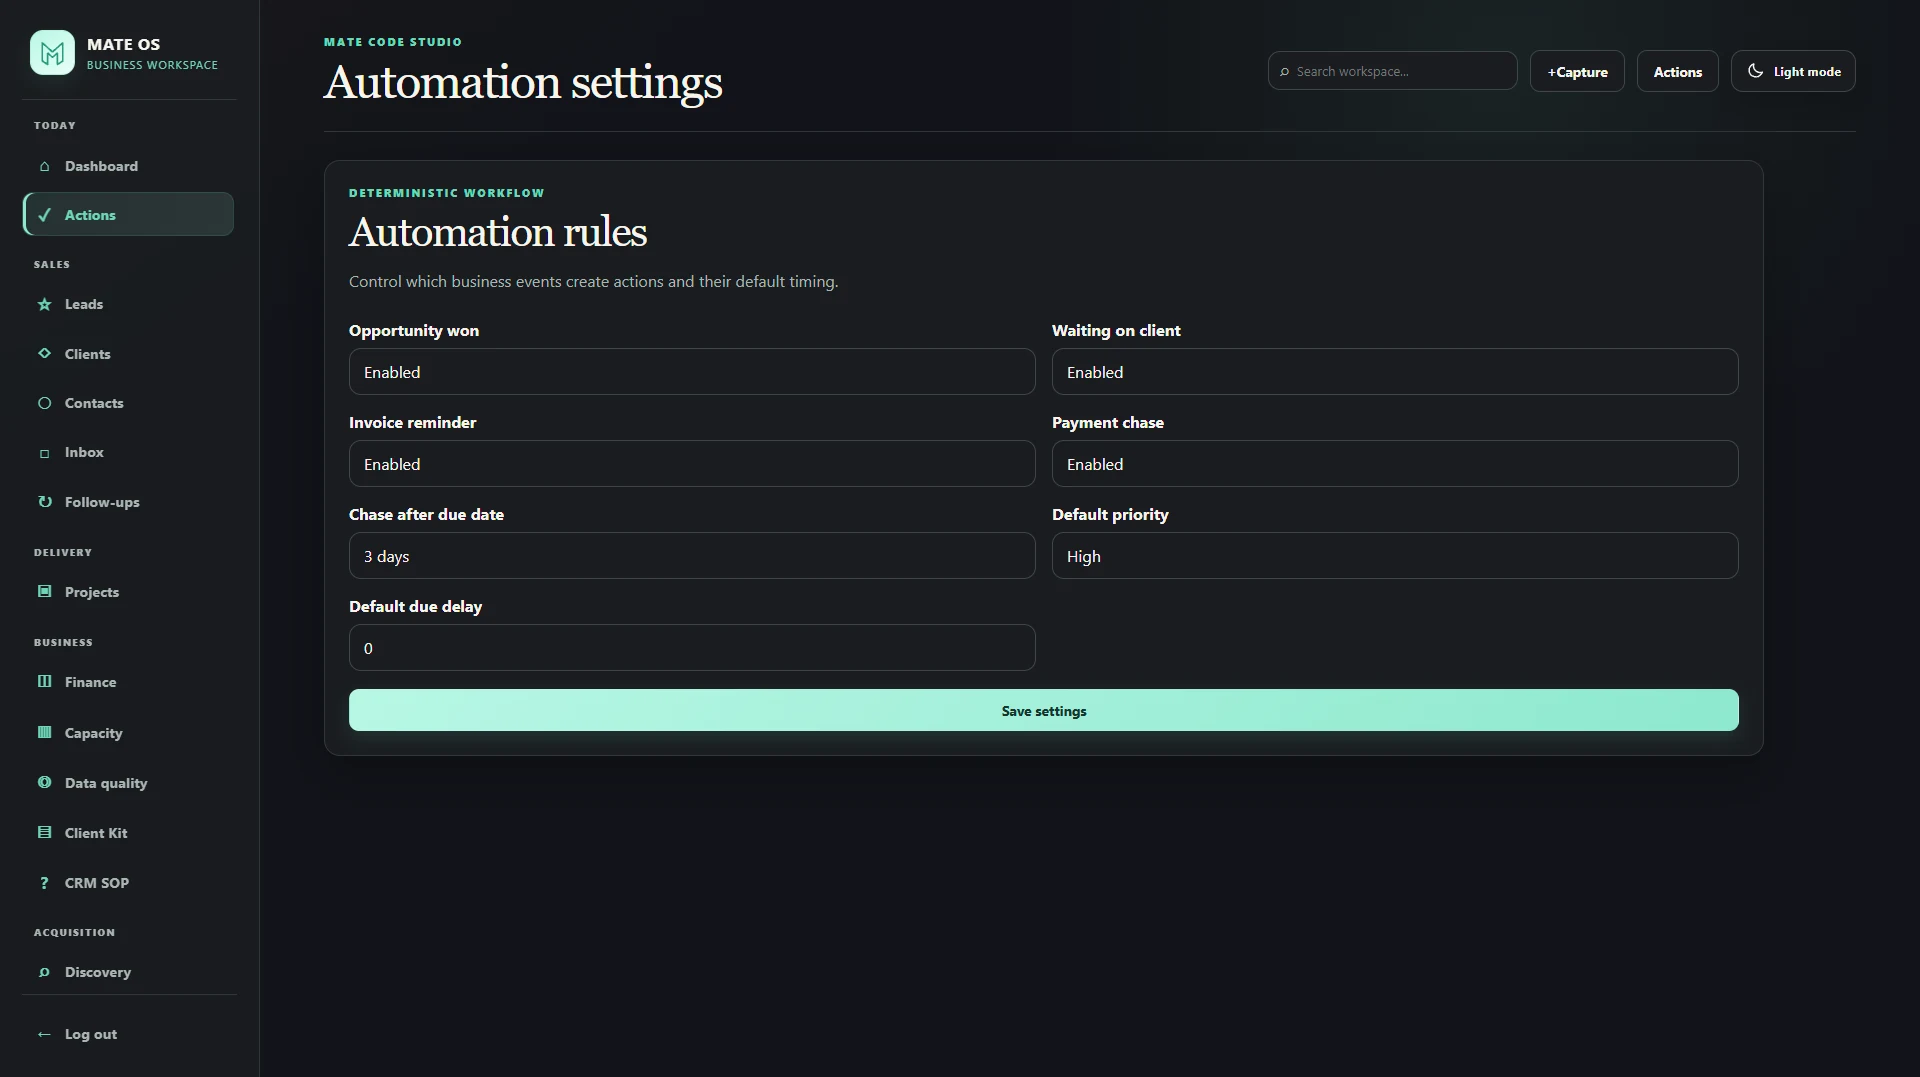The height and width of the screenshot is (1077, 1920).
Task: Open the Follow-ups page label
Action: tap(102, 502)
